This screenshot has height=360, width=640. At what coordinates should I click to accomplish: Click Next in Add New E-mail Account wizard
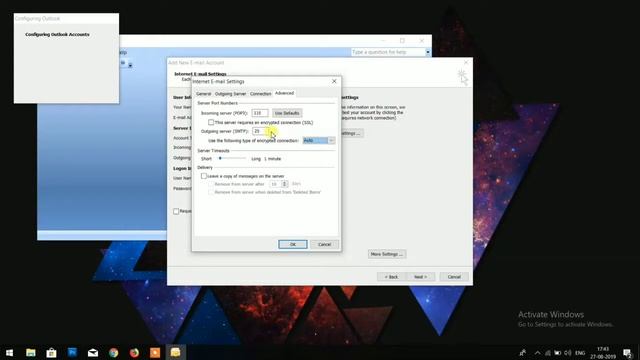(420, 277)
